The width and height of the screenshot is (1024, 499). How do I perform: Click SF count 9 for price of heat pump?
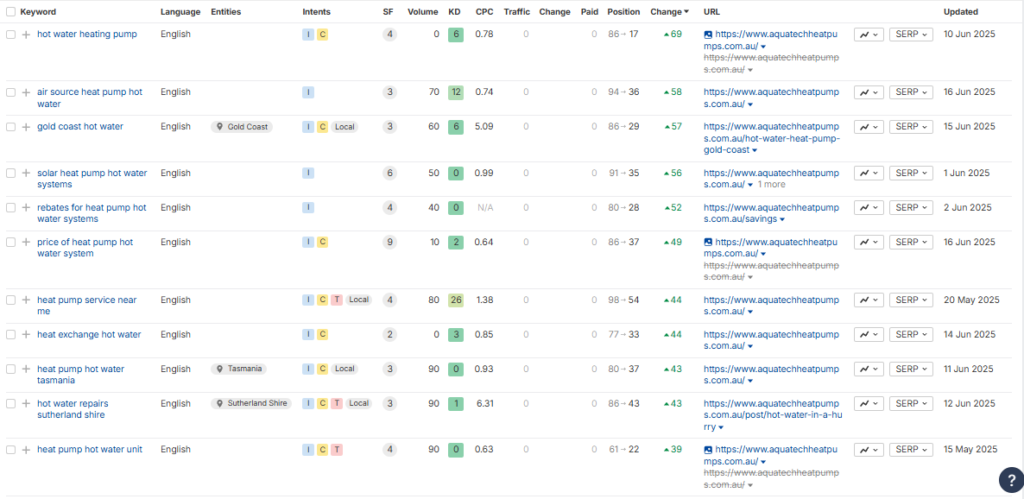389,242
